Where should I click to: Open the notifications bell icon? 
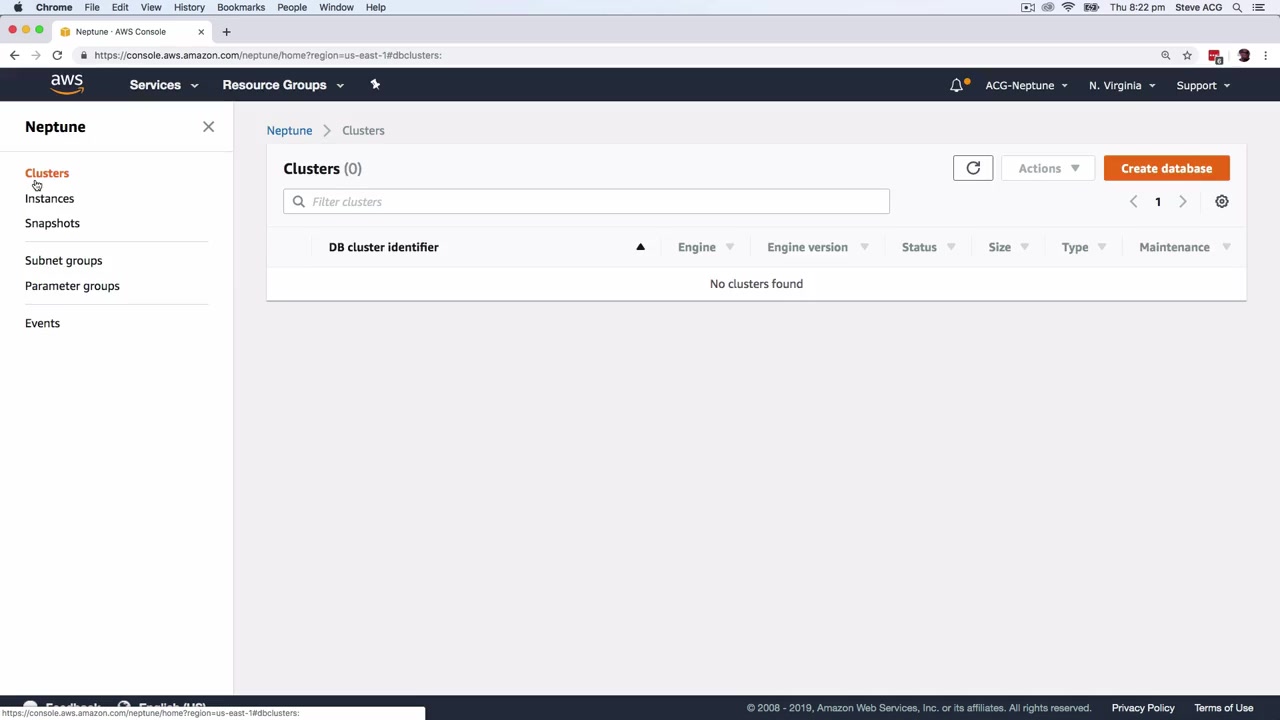point(957,85)
